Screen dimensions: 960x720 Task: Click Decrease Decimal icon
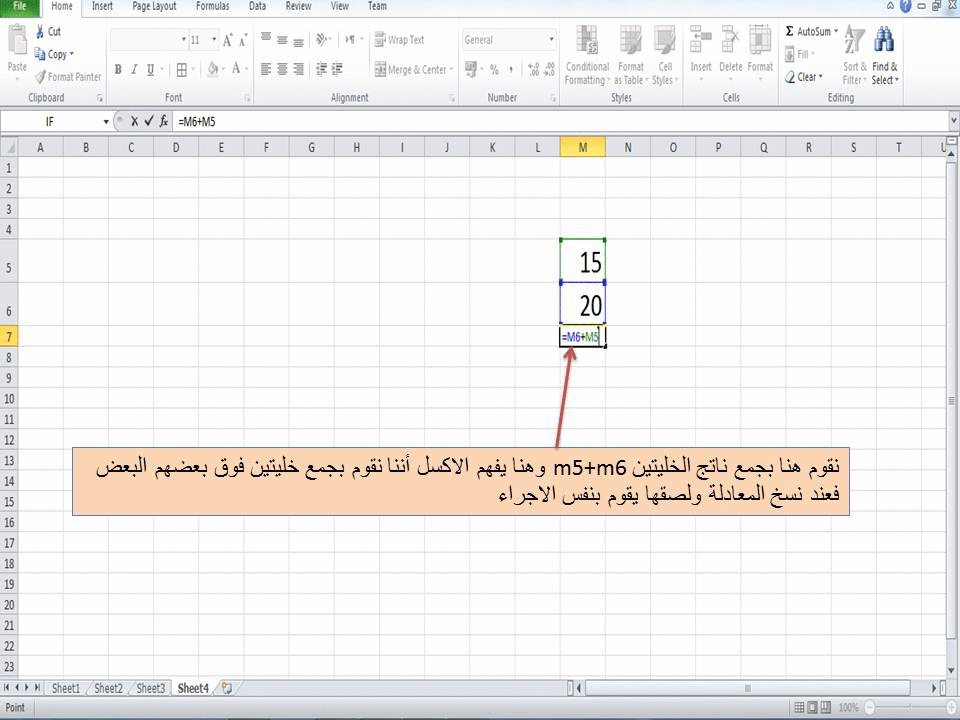pyautogui.click(x=549, y=70)
